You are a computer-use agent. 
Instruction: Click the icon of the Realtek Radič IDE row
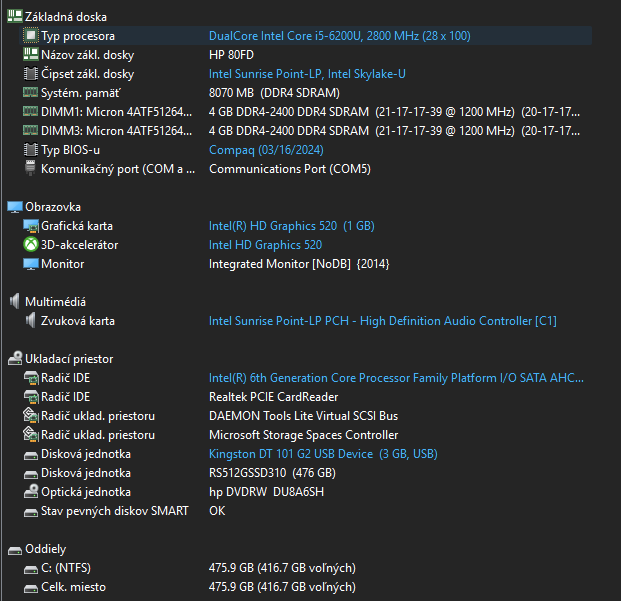coord(30,397)
